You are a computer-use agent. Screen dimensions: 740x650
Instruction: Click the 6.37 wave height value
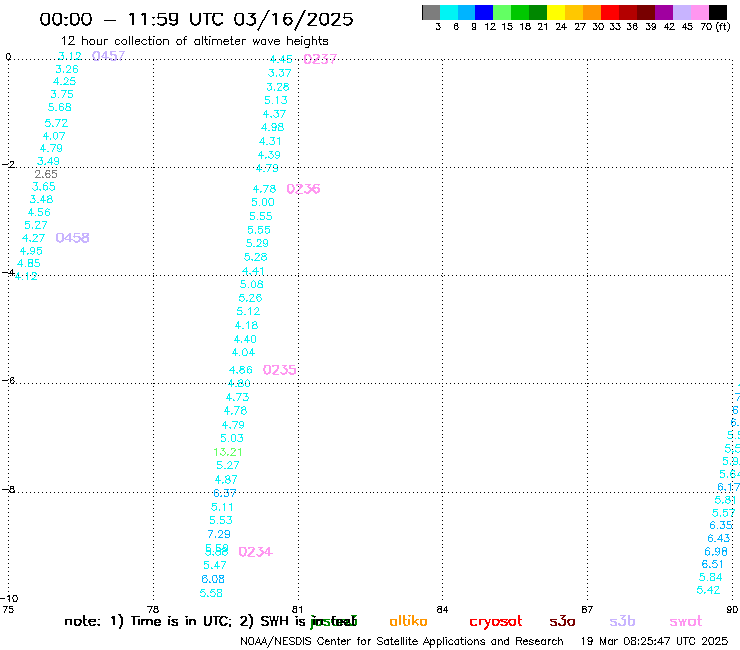pyautogui.click(x=225, y=493)
